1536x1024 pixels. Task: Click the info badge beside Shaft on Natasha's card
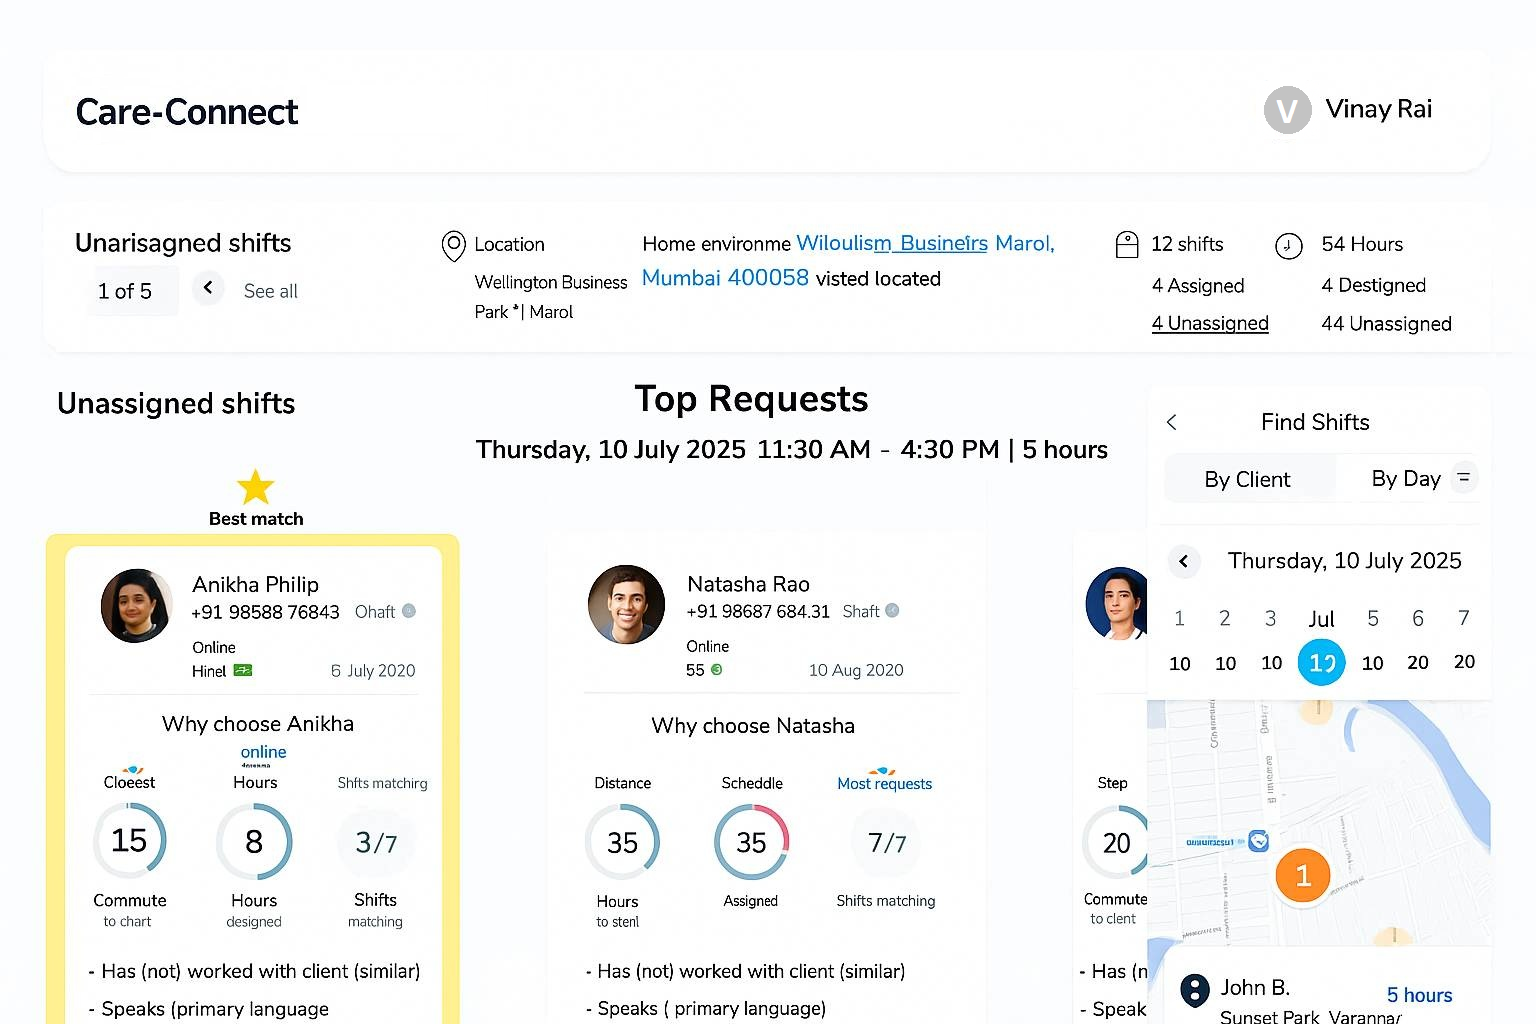(891, 610)
